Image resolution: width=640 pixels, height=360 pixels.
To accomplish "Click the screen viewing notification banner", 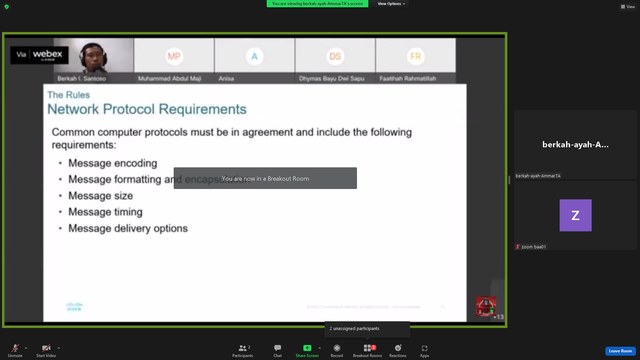I will pyautogui.click(x=318, y=4).
